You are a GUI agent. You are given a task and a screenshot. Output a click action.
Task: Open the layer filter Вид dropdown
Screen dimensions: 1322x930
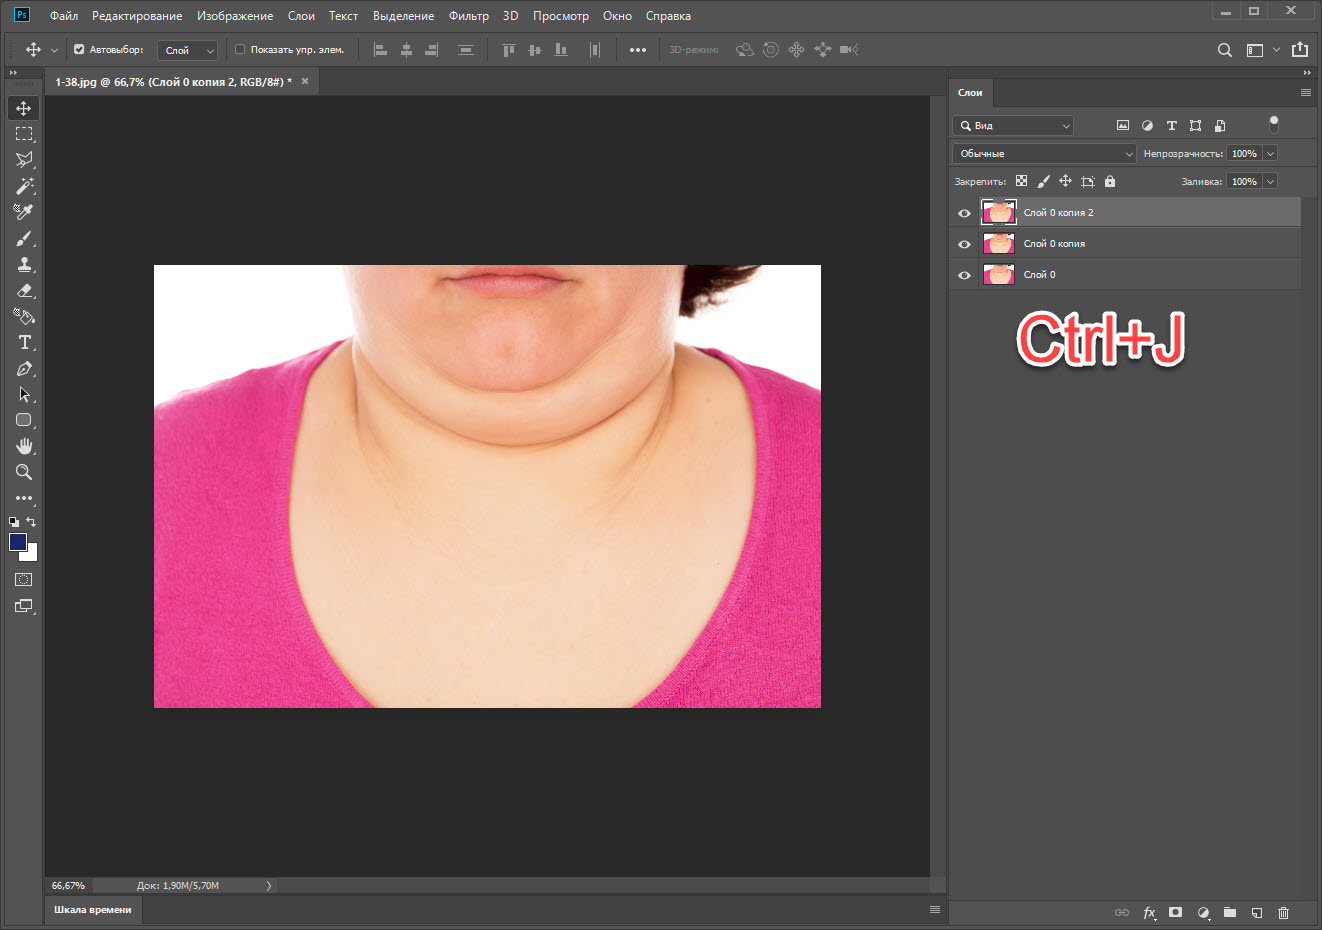tap(1013, 125)
